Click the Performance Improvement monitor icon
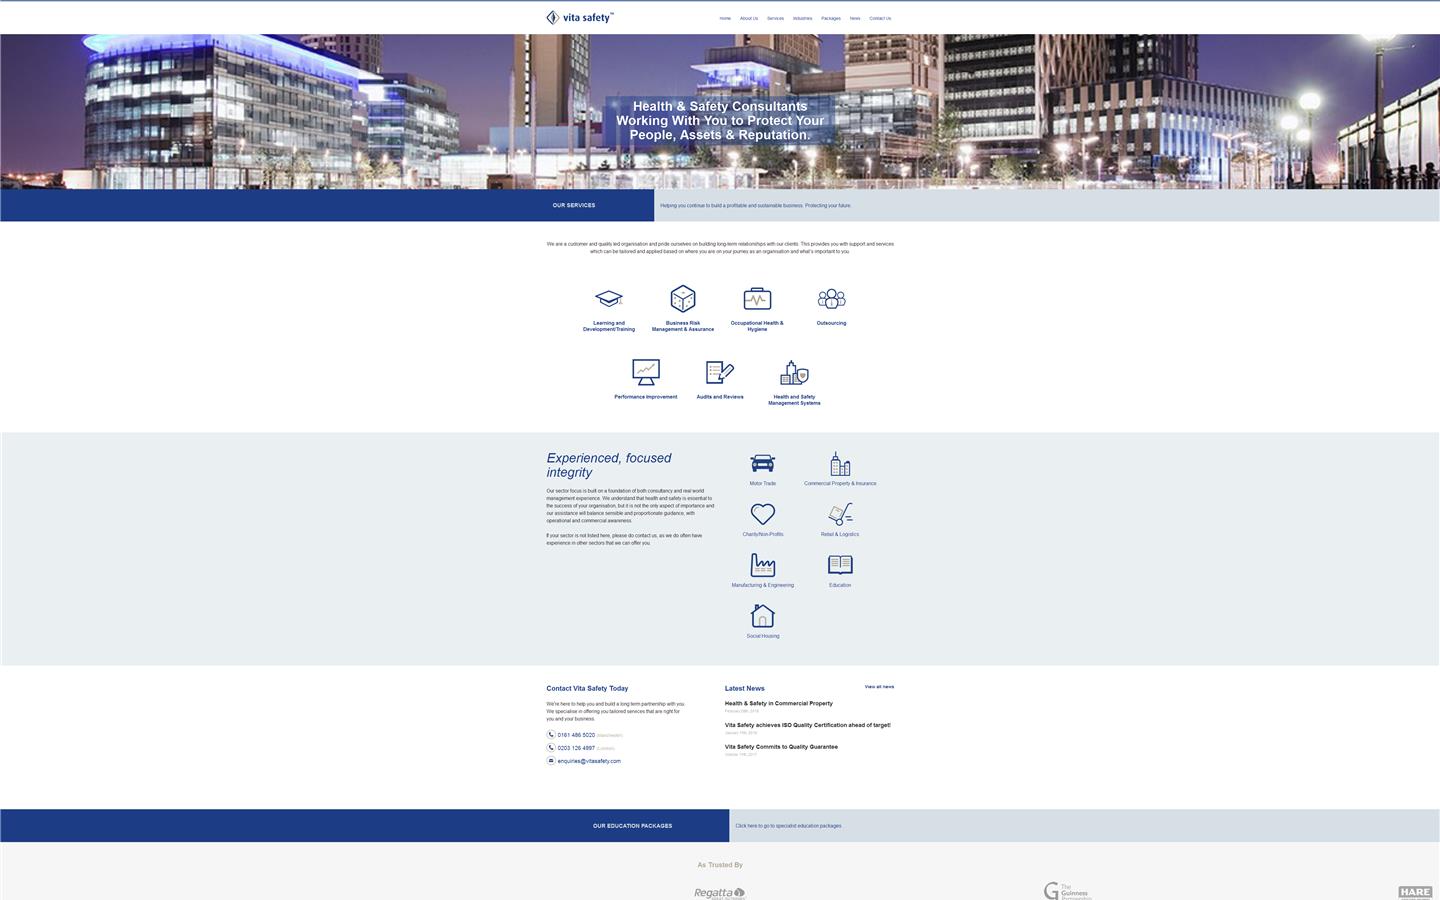1440x900 pixels. tap(644, 372)
